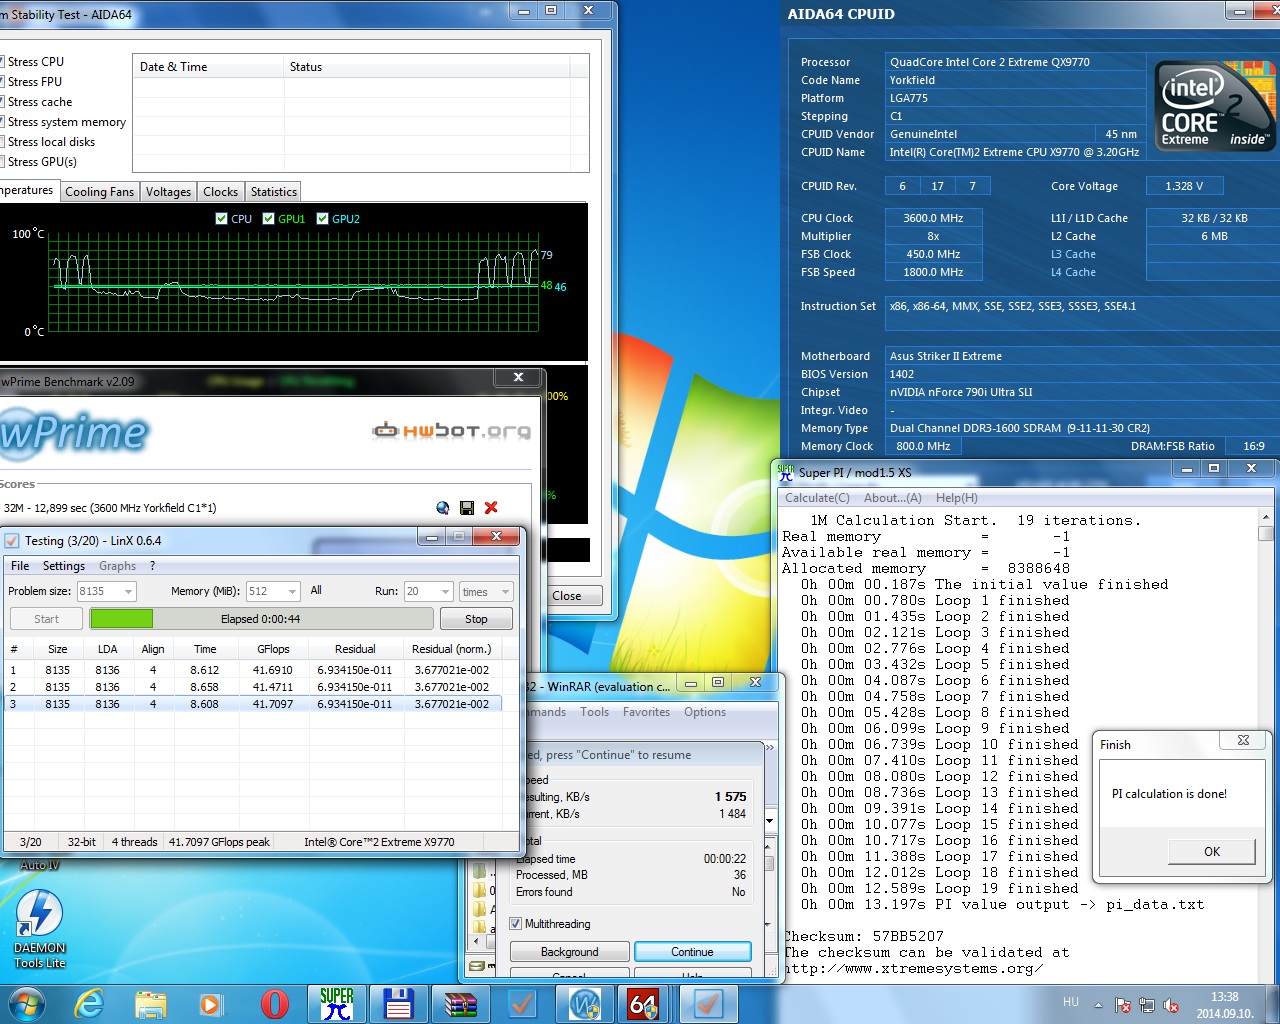This screenshot has width=1280, height=1024.
Task: Click the wPrime save score floppy icon
Action: coord(467,508)
